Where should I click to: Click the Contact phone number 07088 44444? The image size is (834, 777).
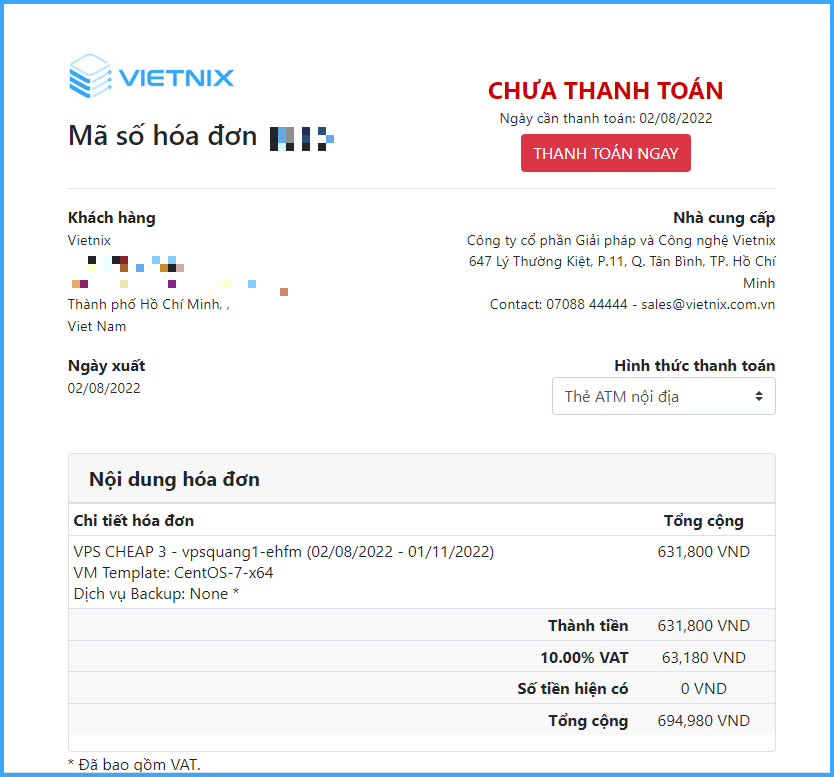click(587, 305)
